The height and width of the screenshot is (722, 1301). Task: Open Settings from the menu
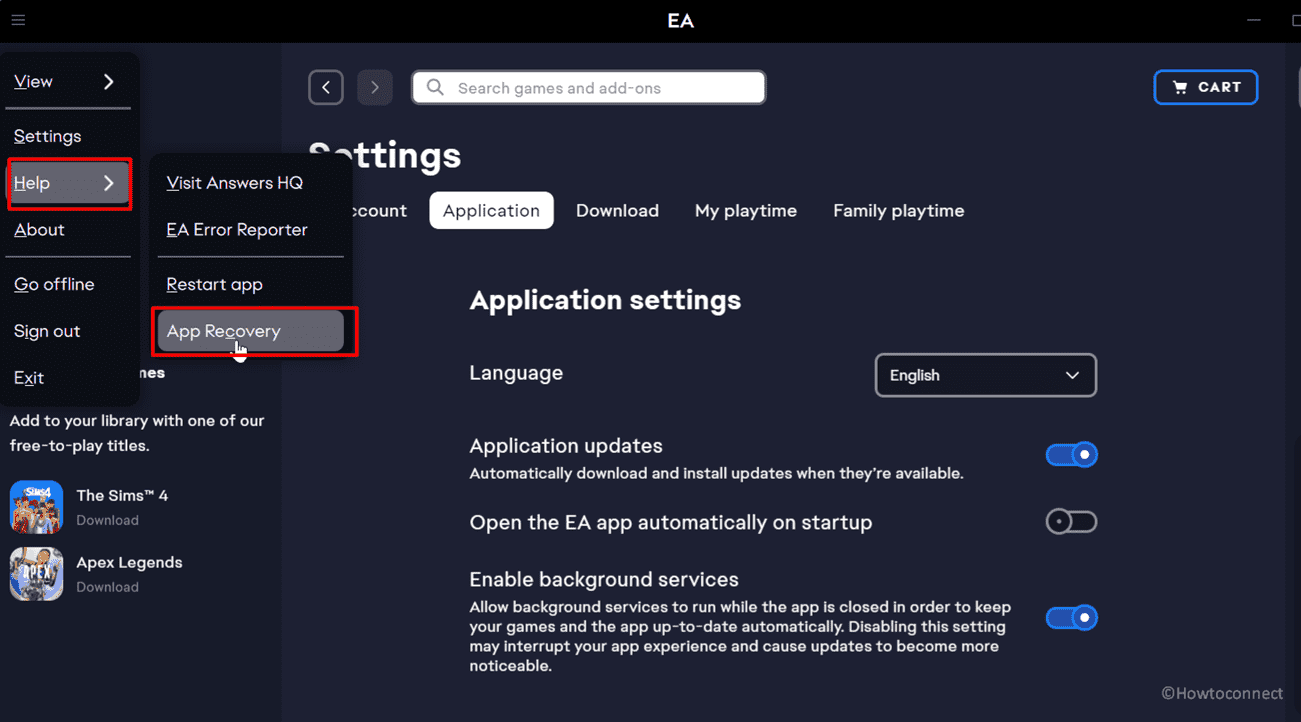[x=48, y=136]
